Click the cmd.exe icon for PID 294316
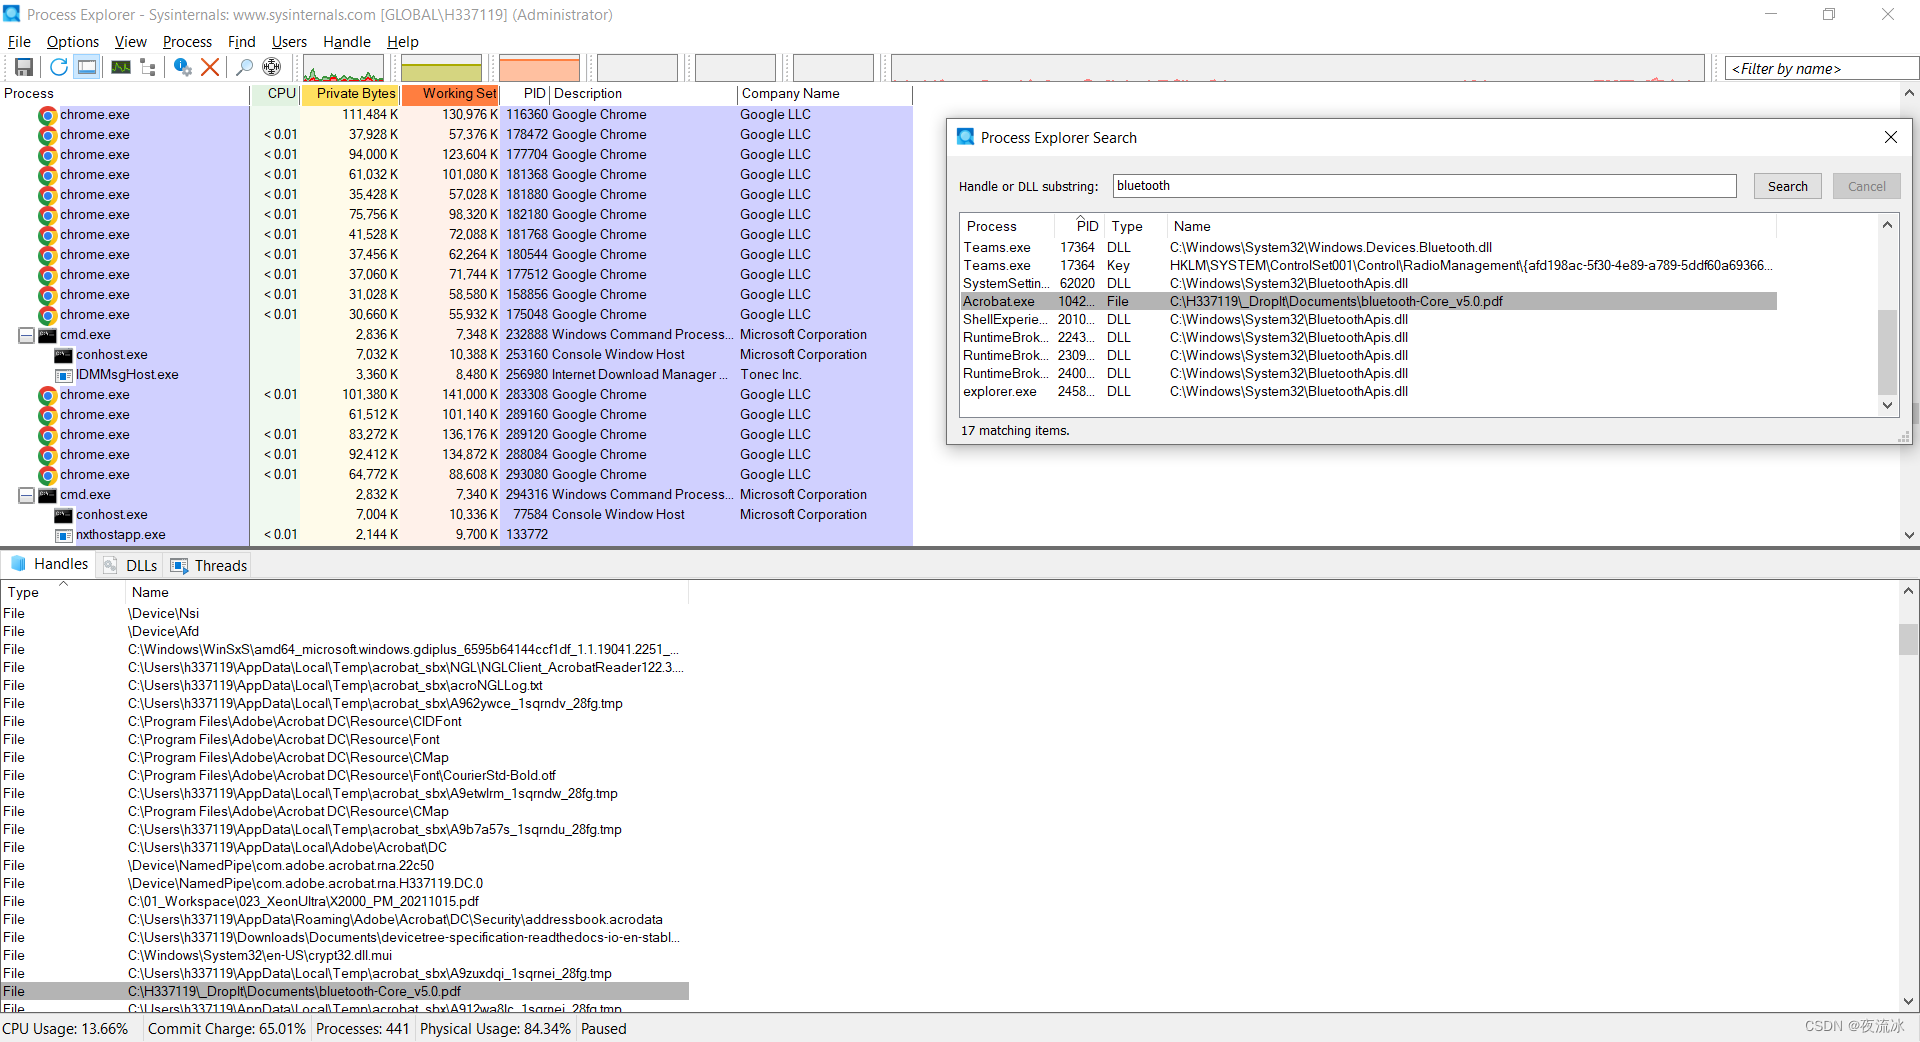The height and width of the screenshot is (1042, 1920). tap(47, 495)
